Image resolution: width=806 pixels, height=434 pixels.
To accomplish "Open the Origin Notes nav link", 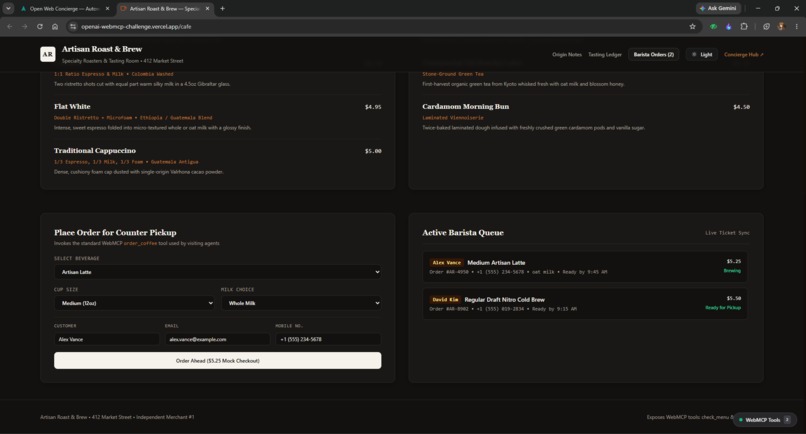I will click(x=566, y=55).
